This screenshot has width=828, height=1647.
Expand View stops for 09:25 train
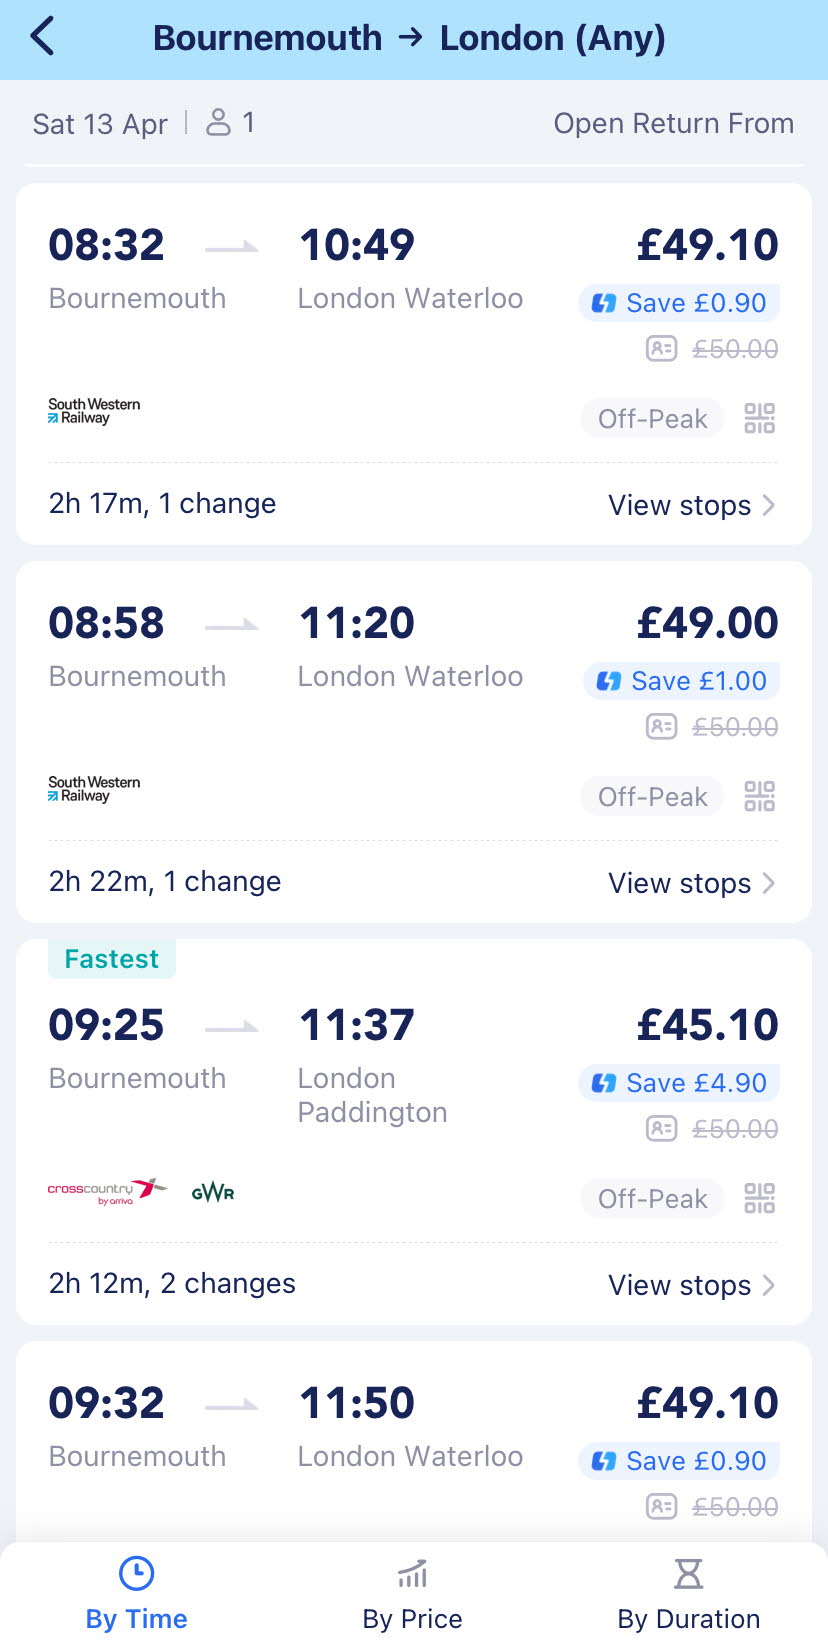pyautogui.click(x=691, y=1285)
